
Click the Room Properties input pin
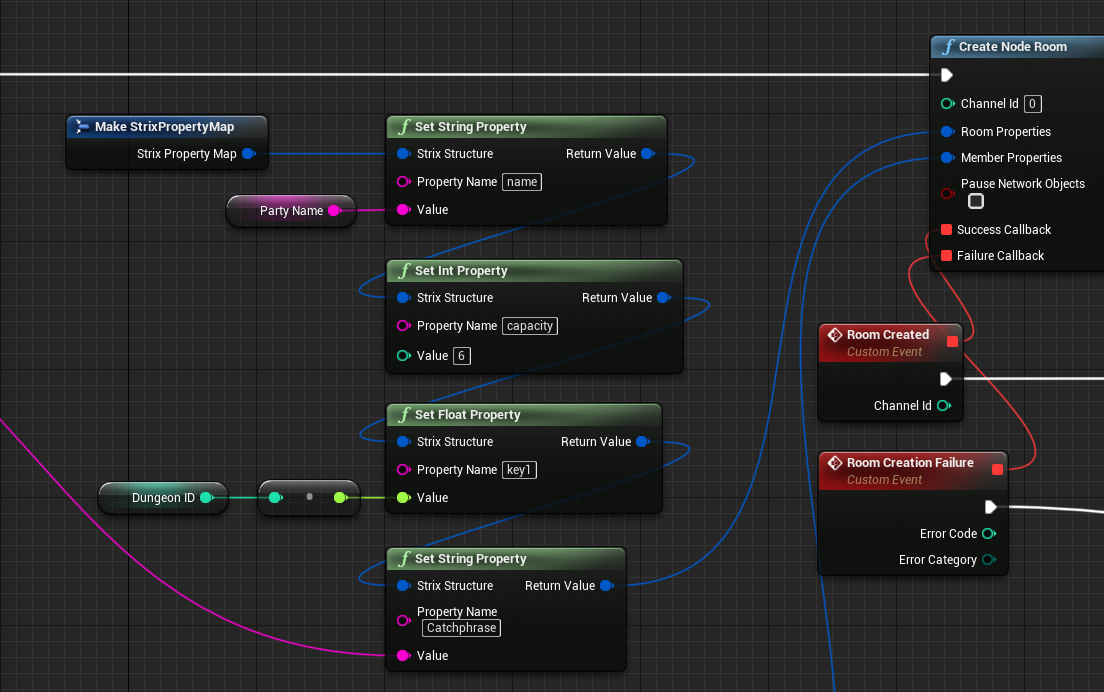coord(948,132)
